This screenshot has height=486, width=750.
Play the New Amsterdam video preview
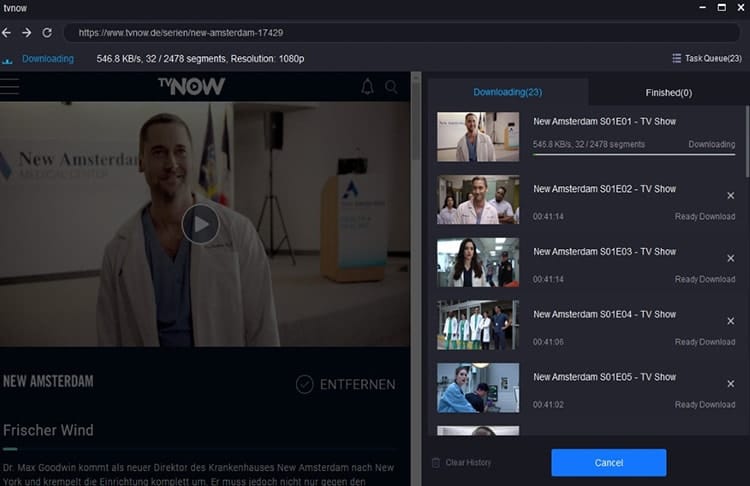click(x=200, y=224)
